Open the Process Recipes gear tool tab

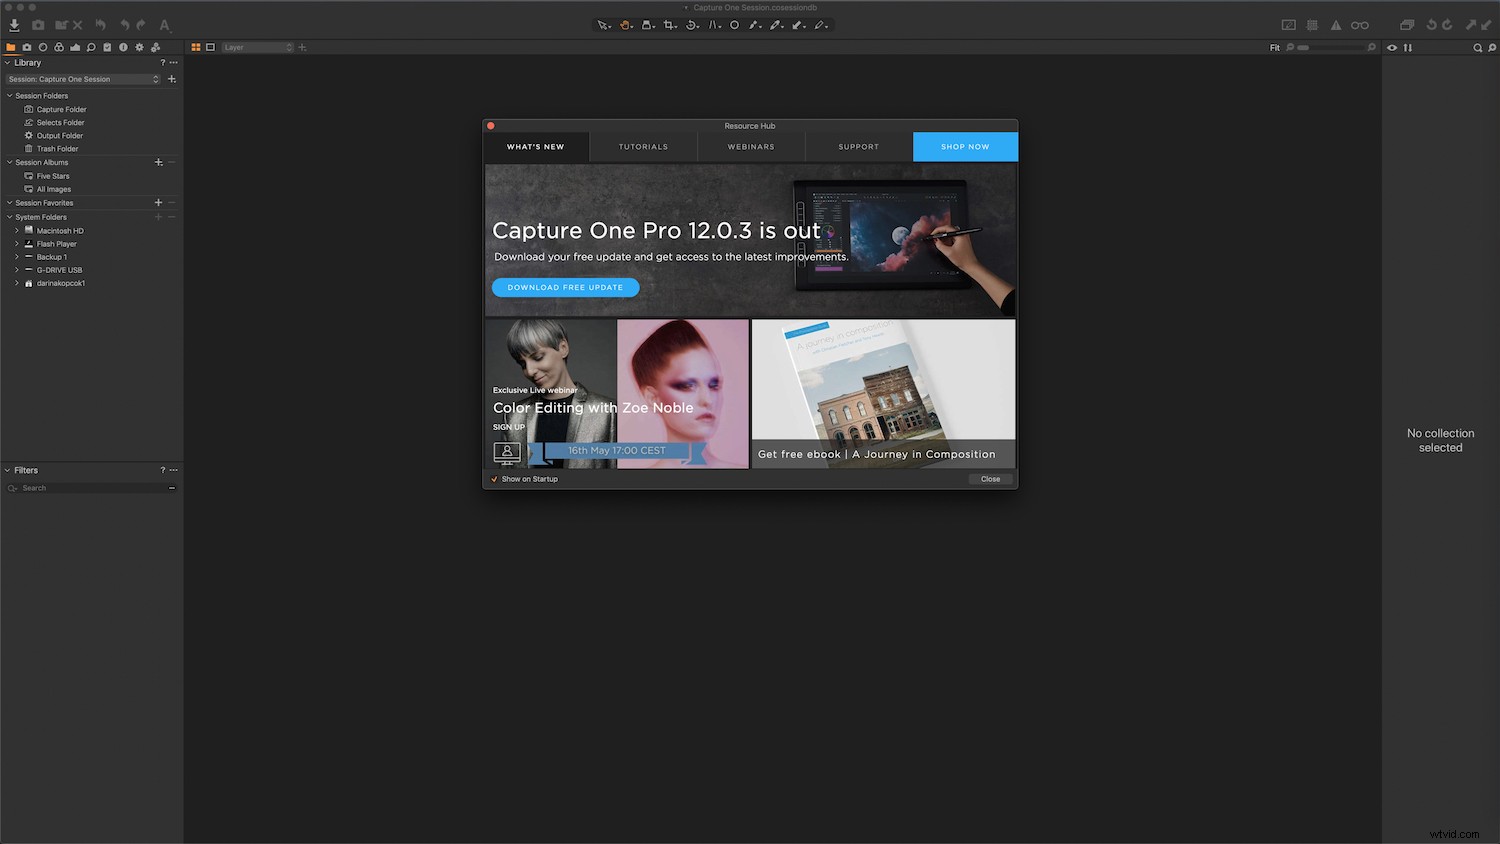tap(139, 47)
